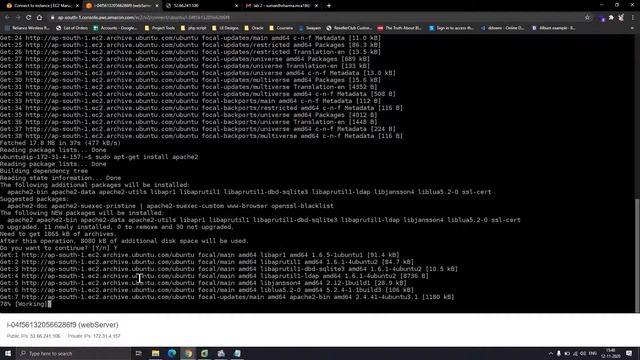Bookmark this page with star icon

587,18
